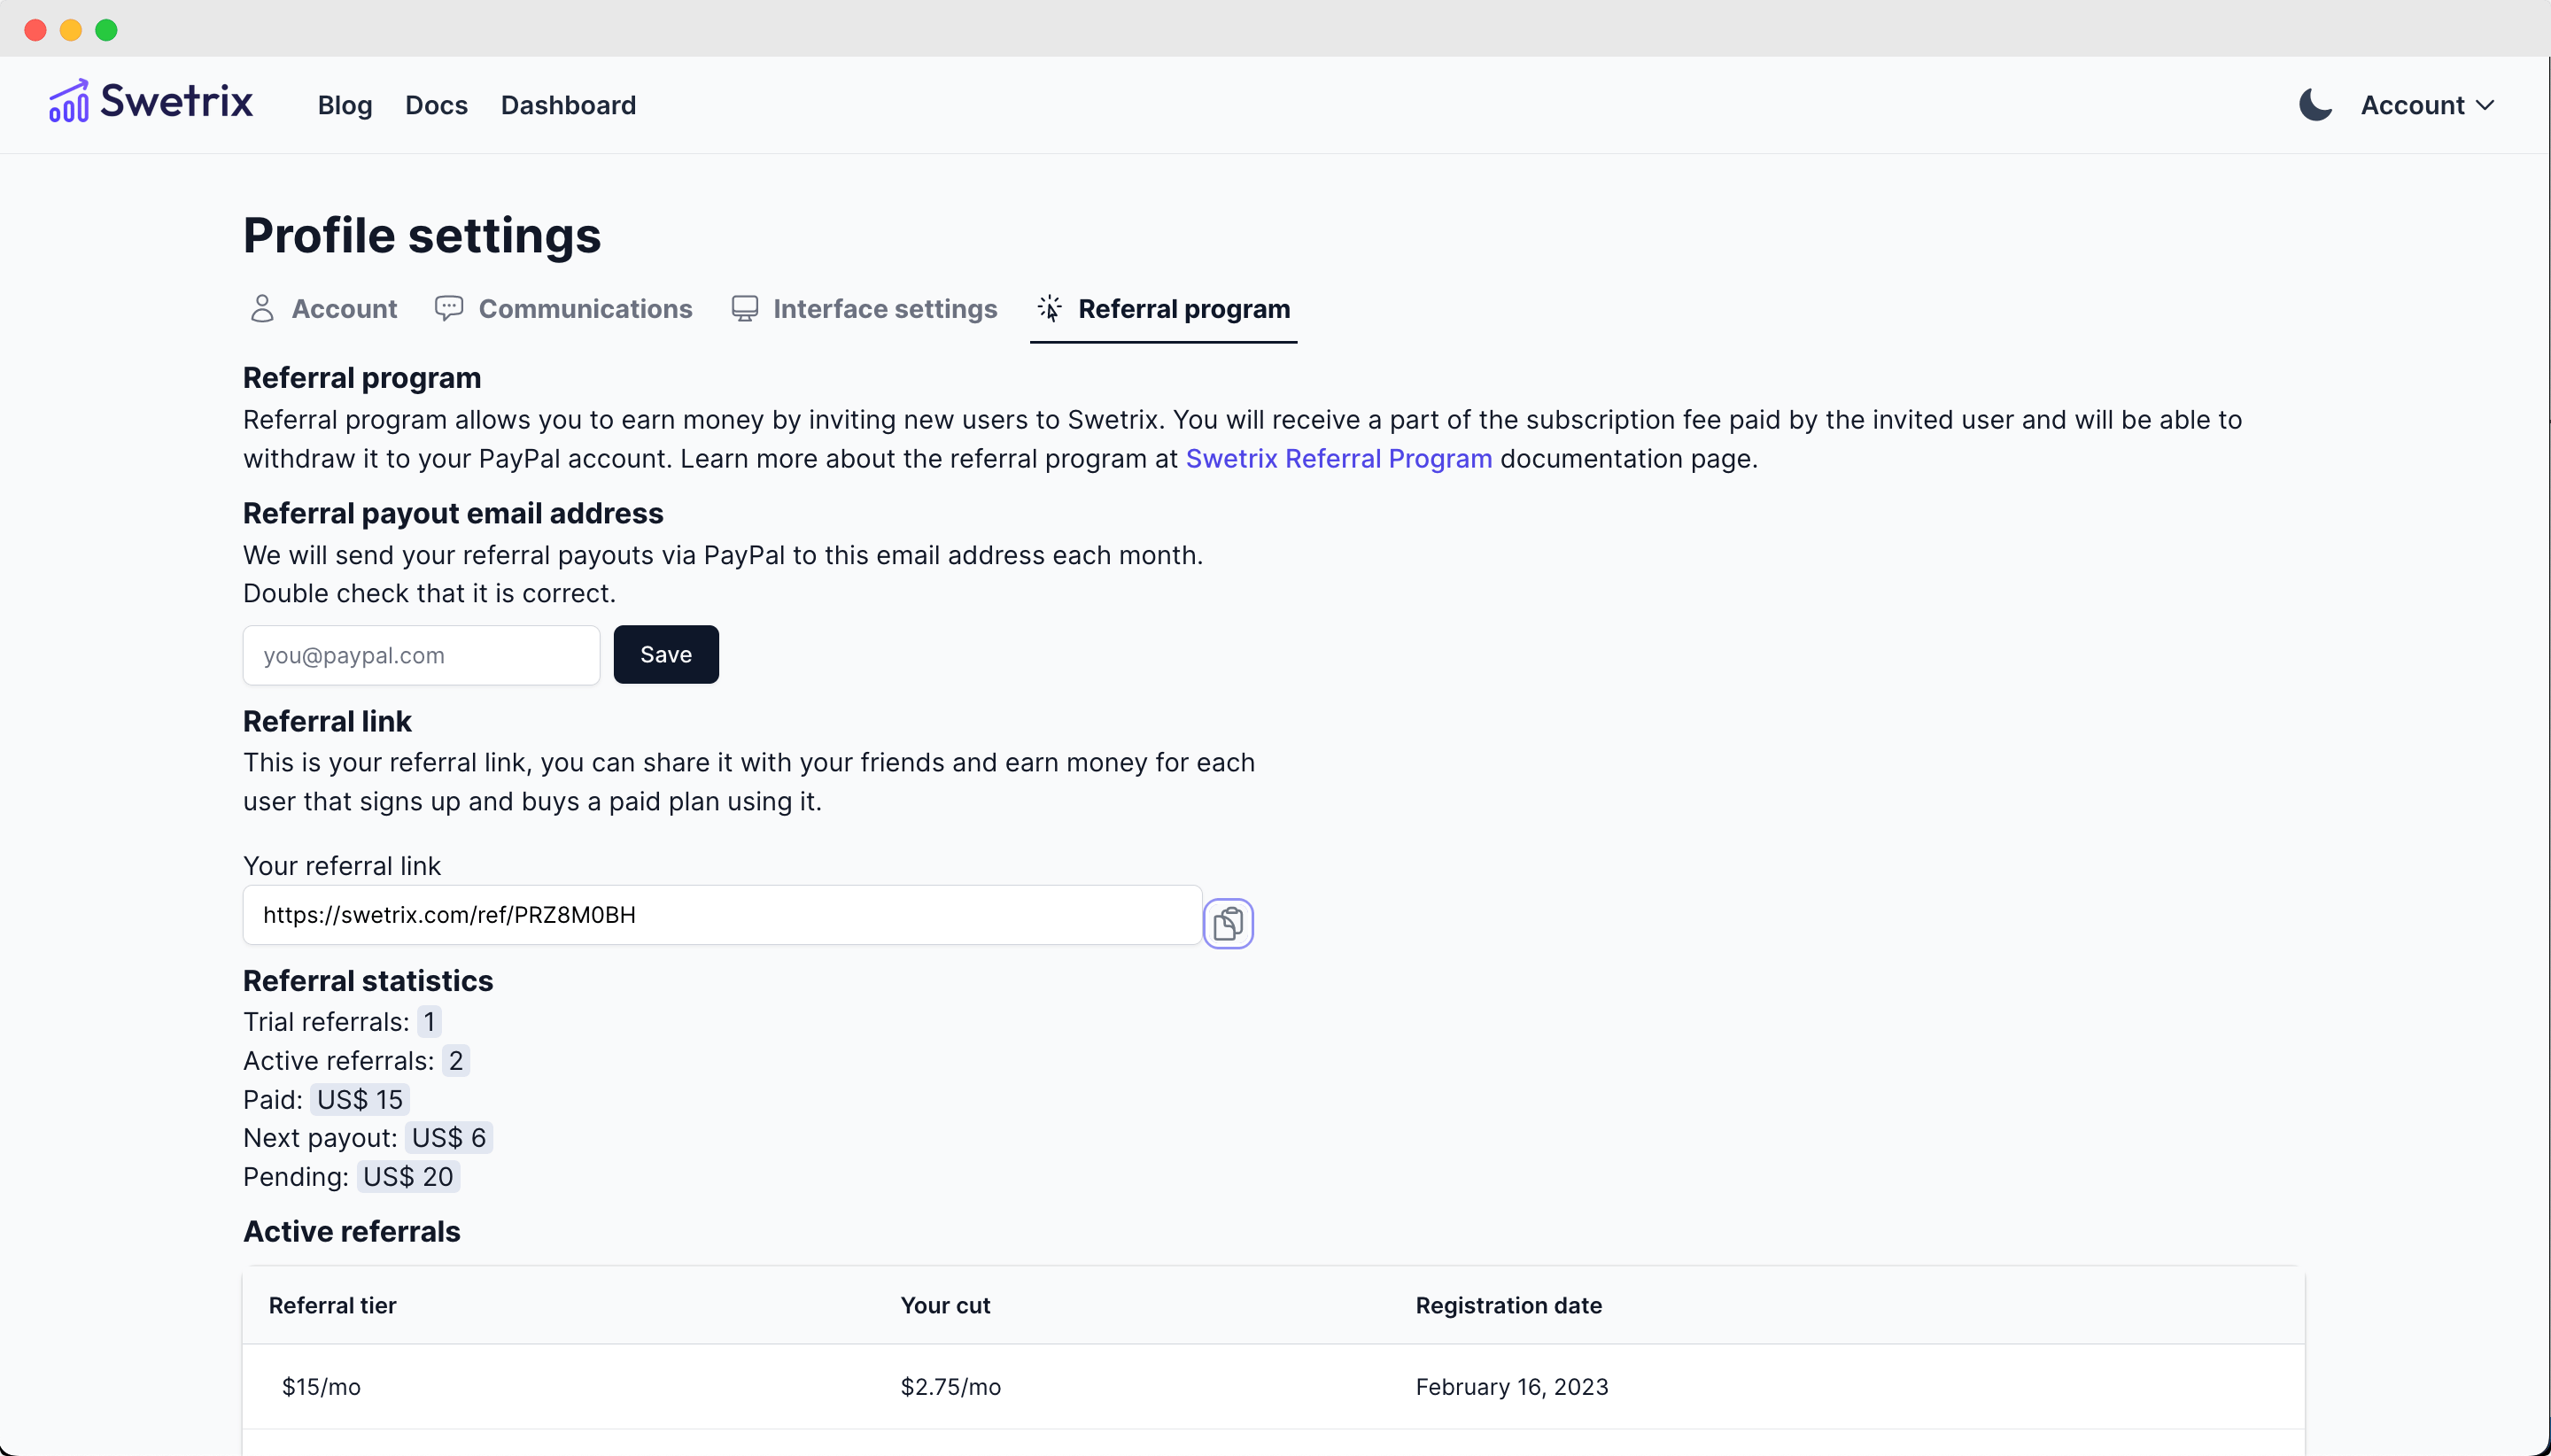This screenshot has width=2551, height=1456.
Task: Click the person icon beside the Account tab
Action: (x=261, y=309)
